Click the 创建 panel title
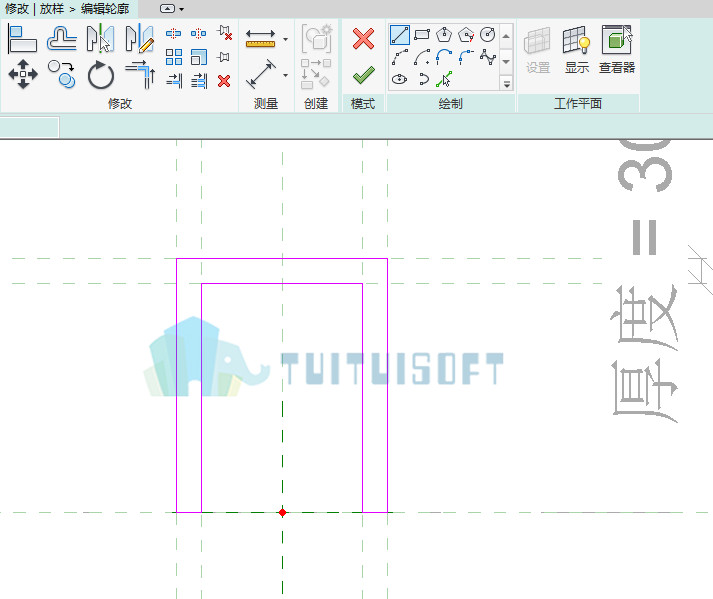Image resolution: width=713 pixels, height=599 pixels. (x=316, y=104)
